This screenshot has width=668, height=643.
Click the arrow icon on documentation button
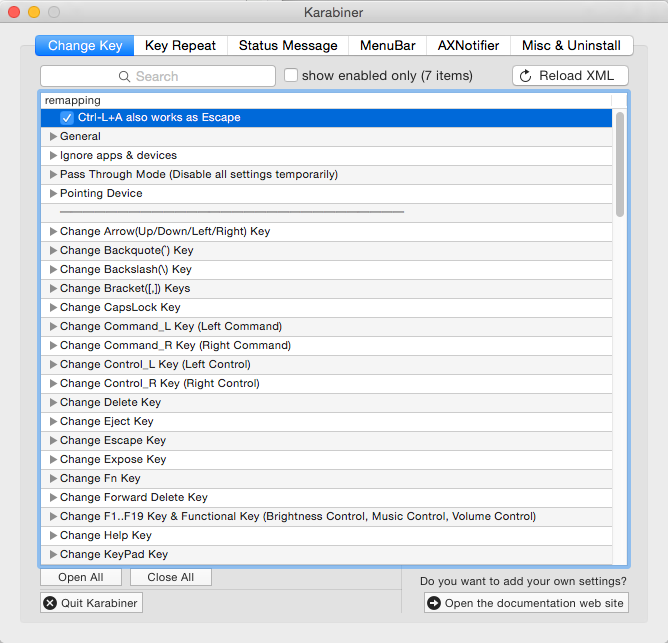434,603
